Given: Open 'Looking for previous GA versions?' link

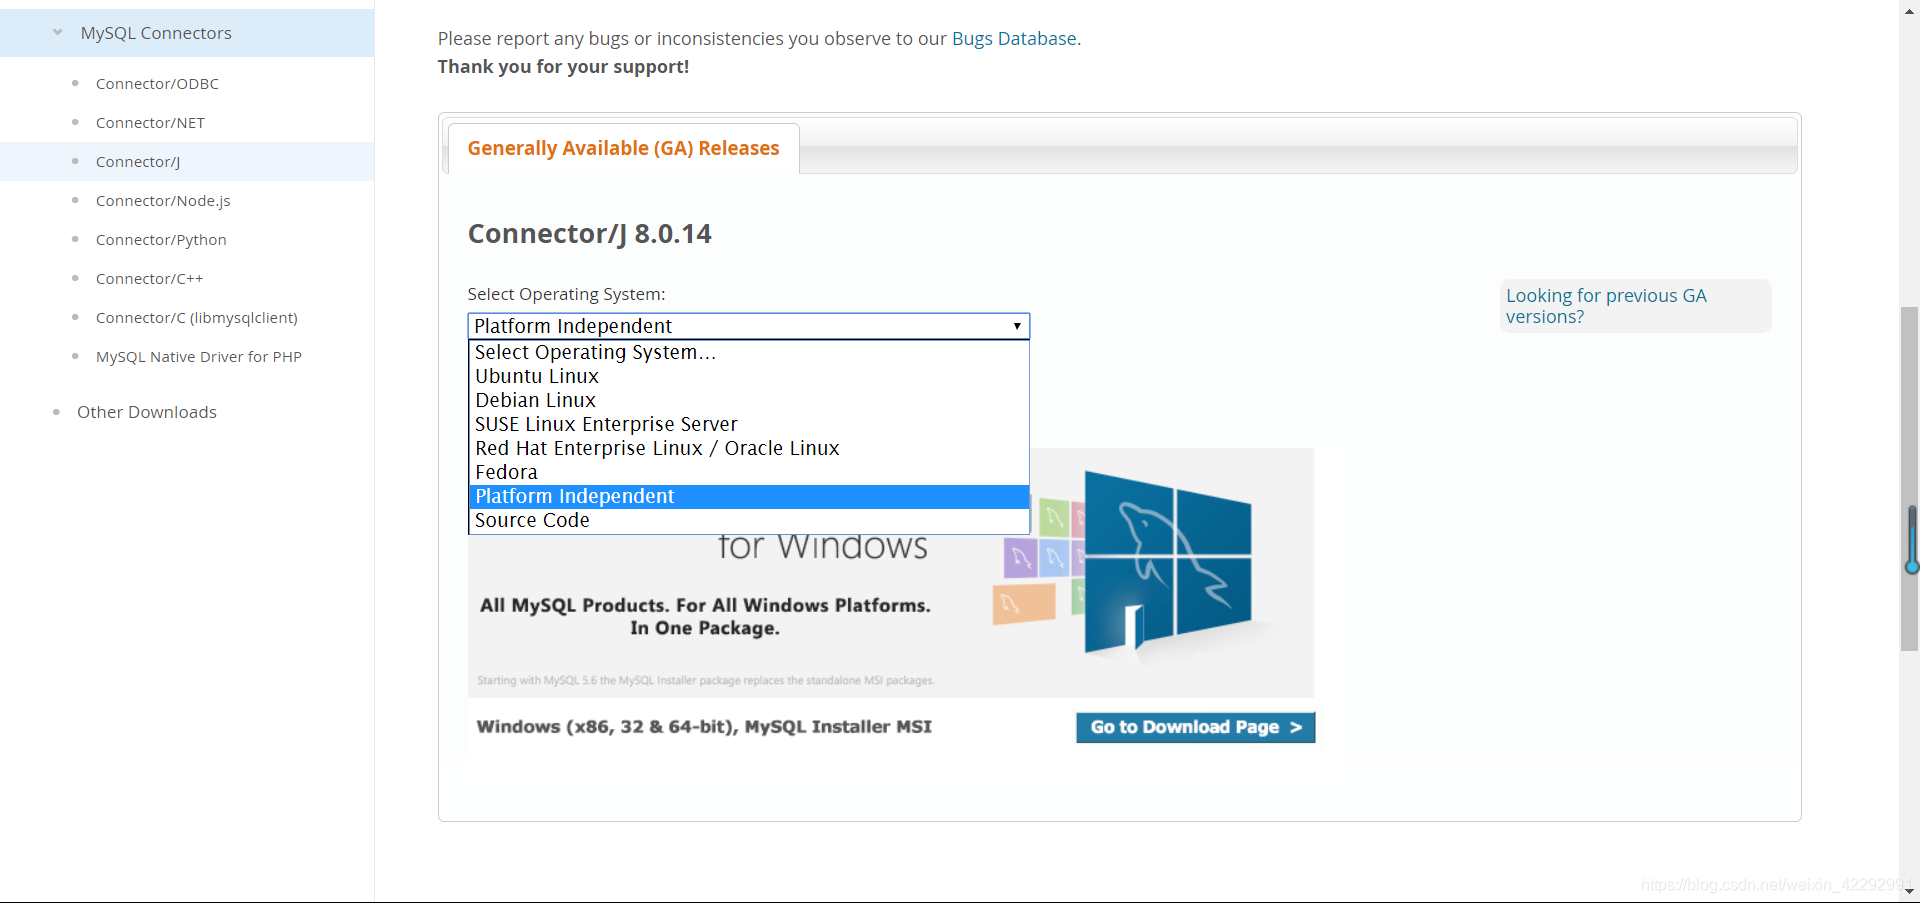Looking at the screenshot, I should pyautogui.click(x=1605, y=306).
